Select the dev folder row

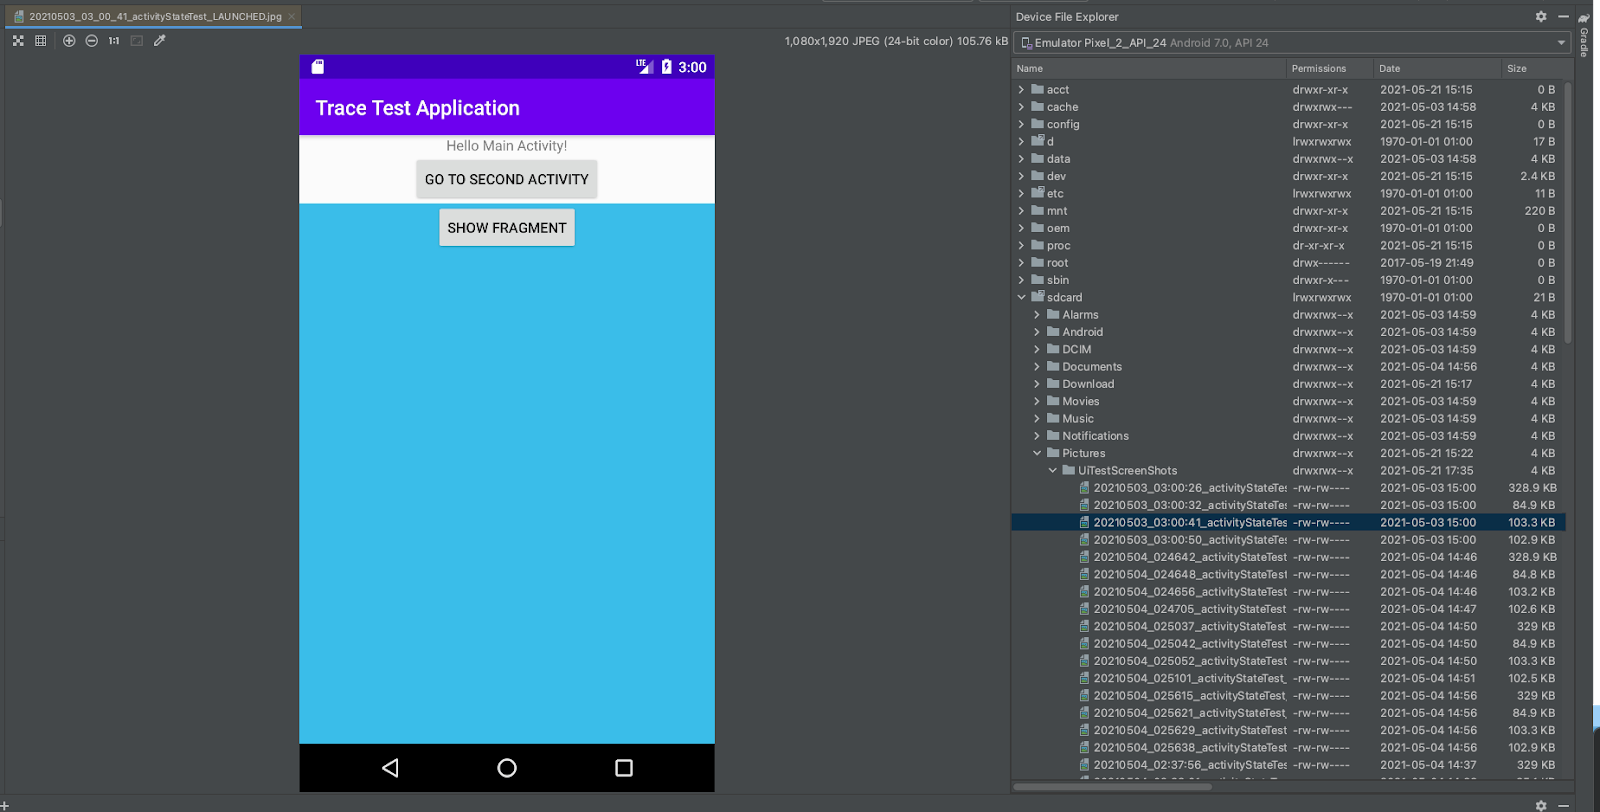click(x=1288, y=176)
